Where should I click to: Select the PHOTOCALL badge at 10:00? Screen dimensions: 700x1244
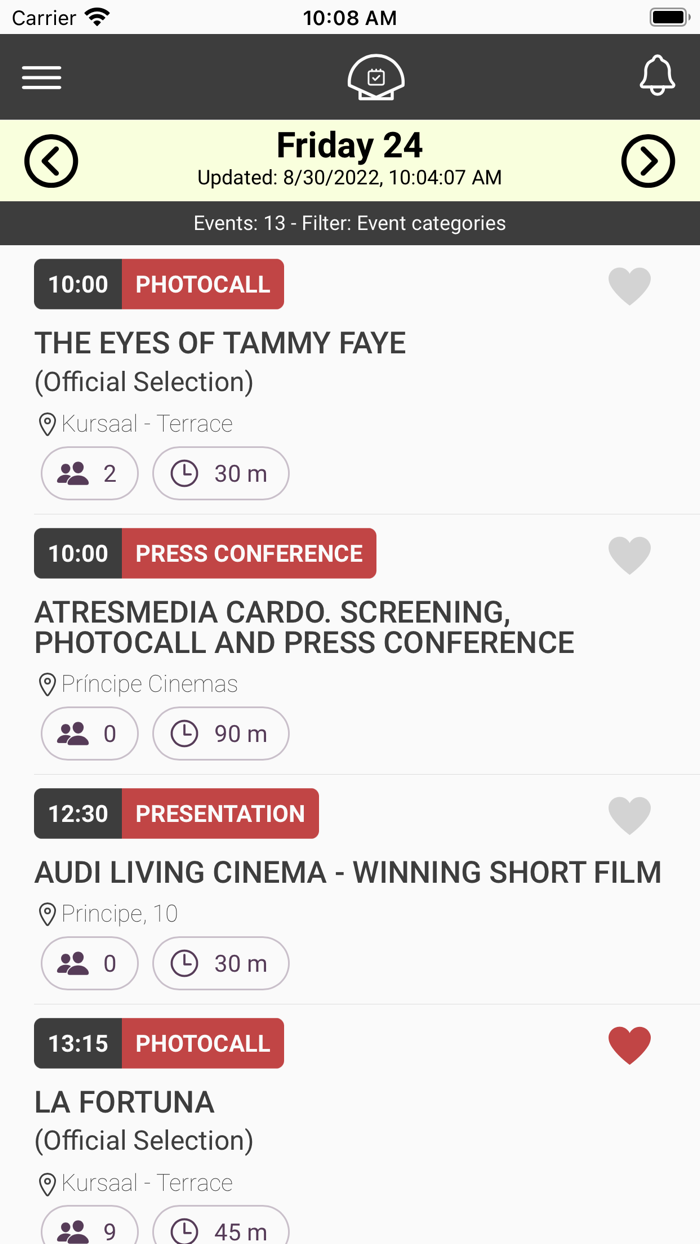coord(203,284)
